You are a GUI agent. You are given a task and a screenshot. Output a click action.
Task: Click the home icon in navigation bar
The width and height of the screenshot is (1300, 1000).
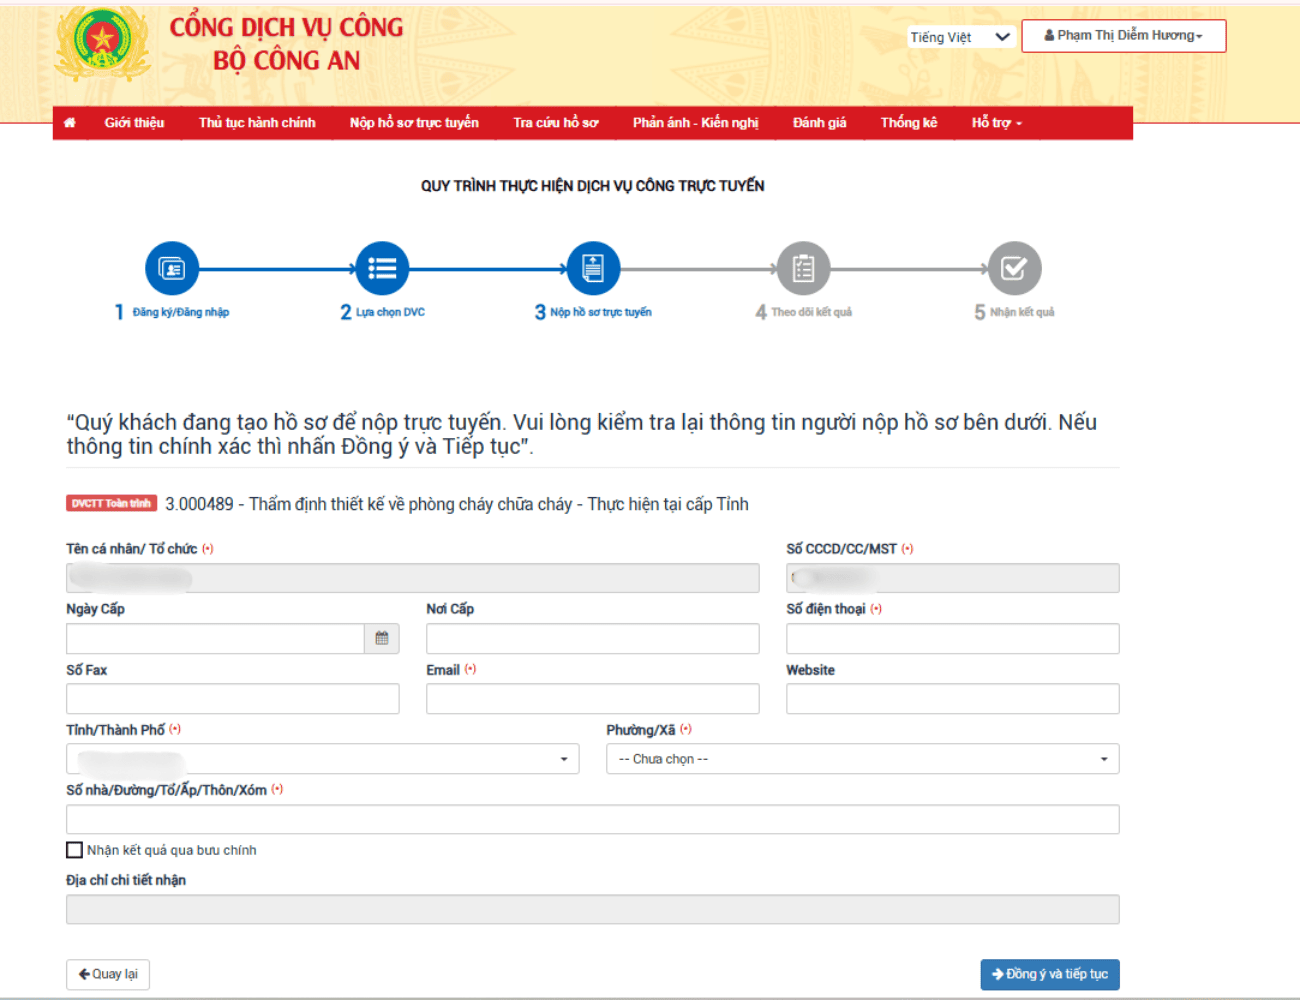click(x=69, y=123)
